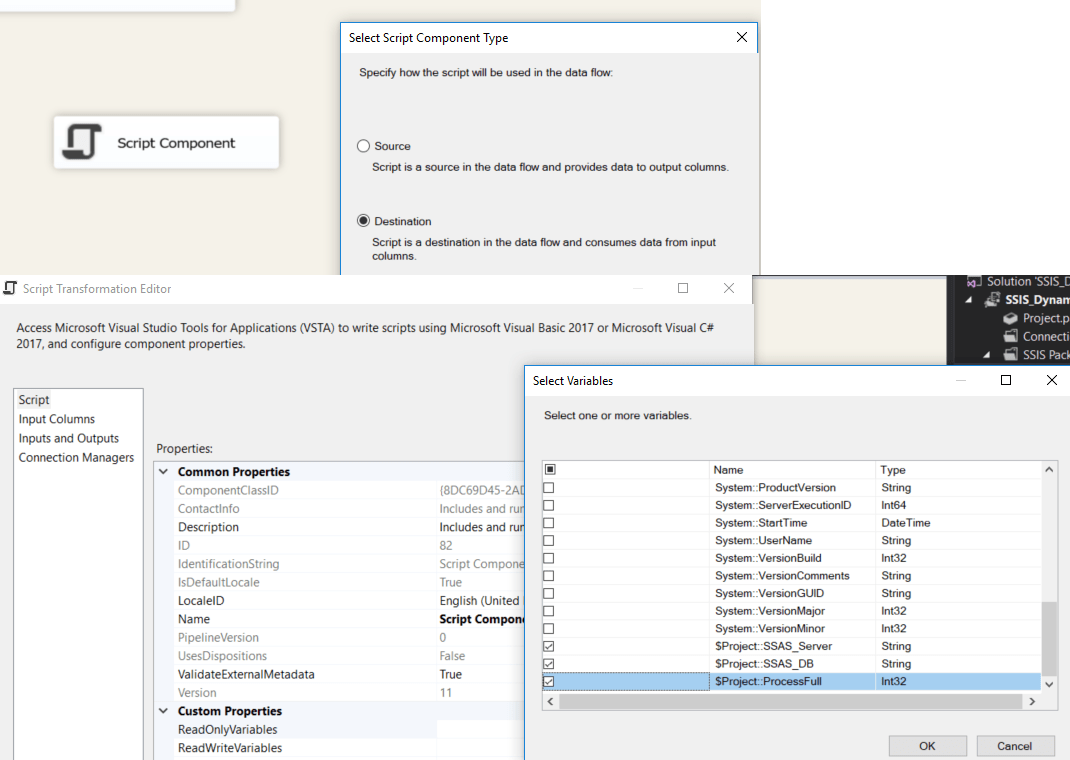Toggle the select-all checkbox in variables header

click(548, 469)
